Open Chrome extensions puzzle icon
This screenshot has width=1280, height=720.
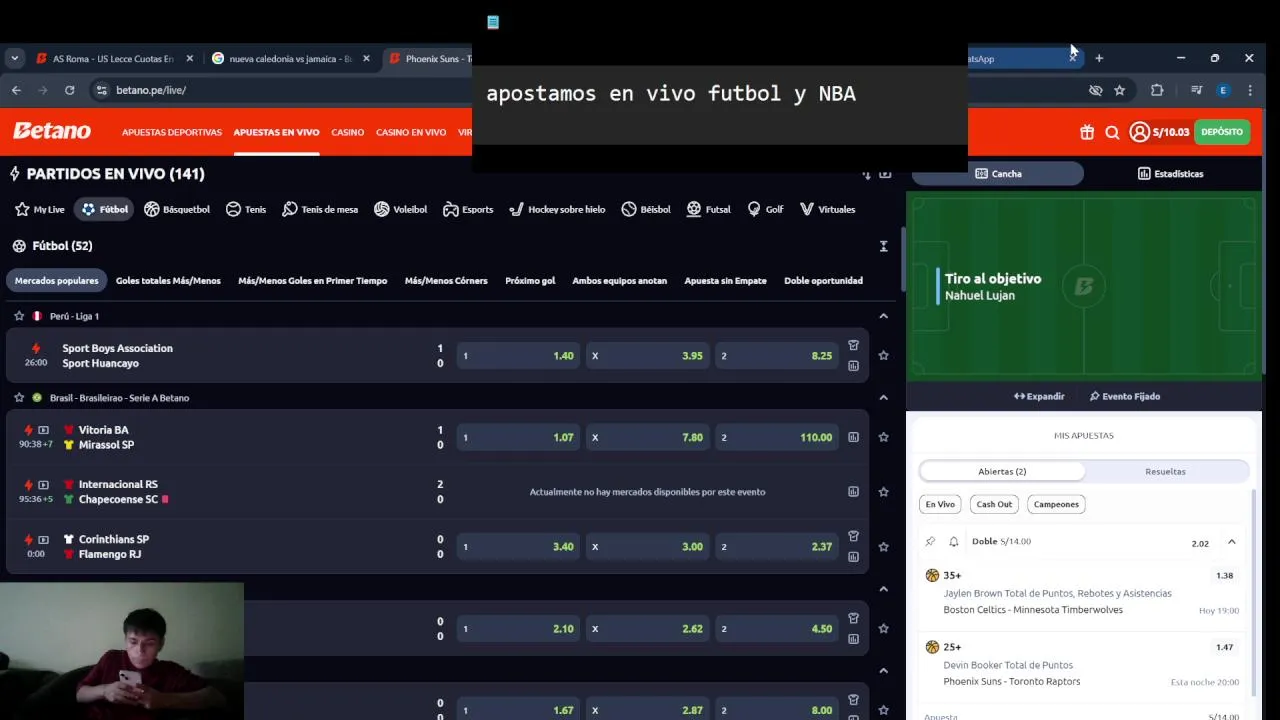1157,90
